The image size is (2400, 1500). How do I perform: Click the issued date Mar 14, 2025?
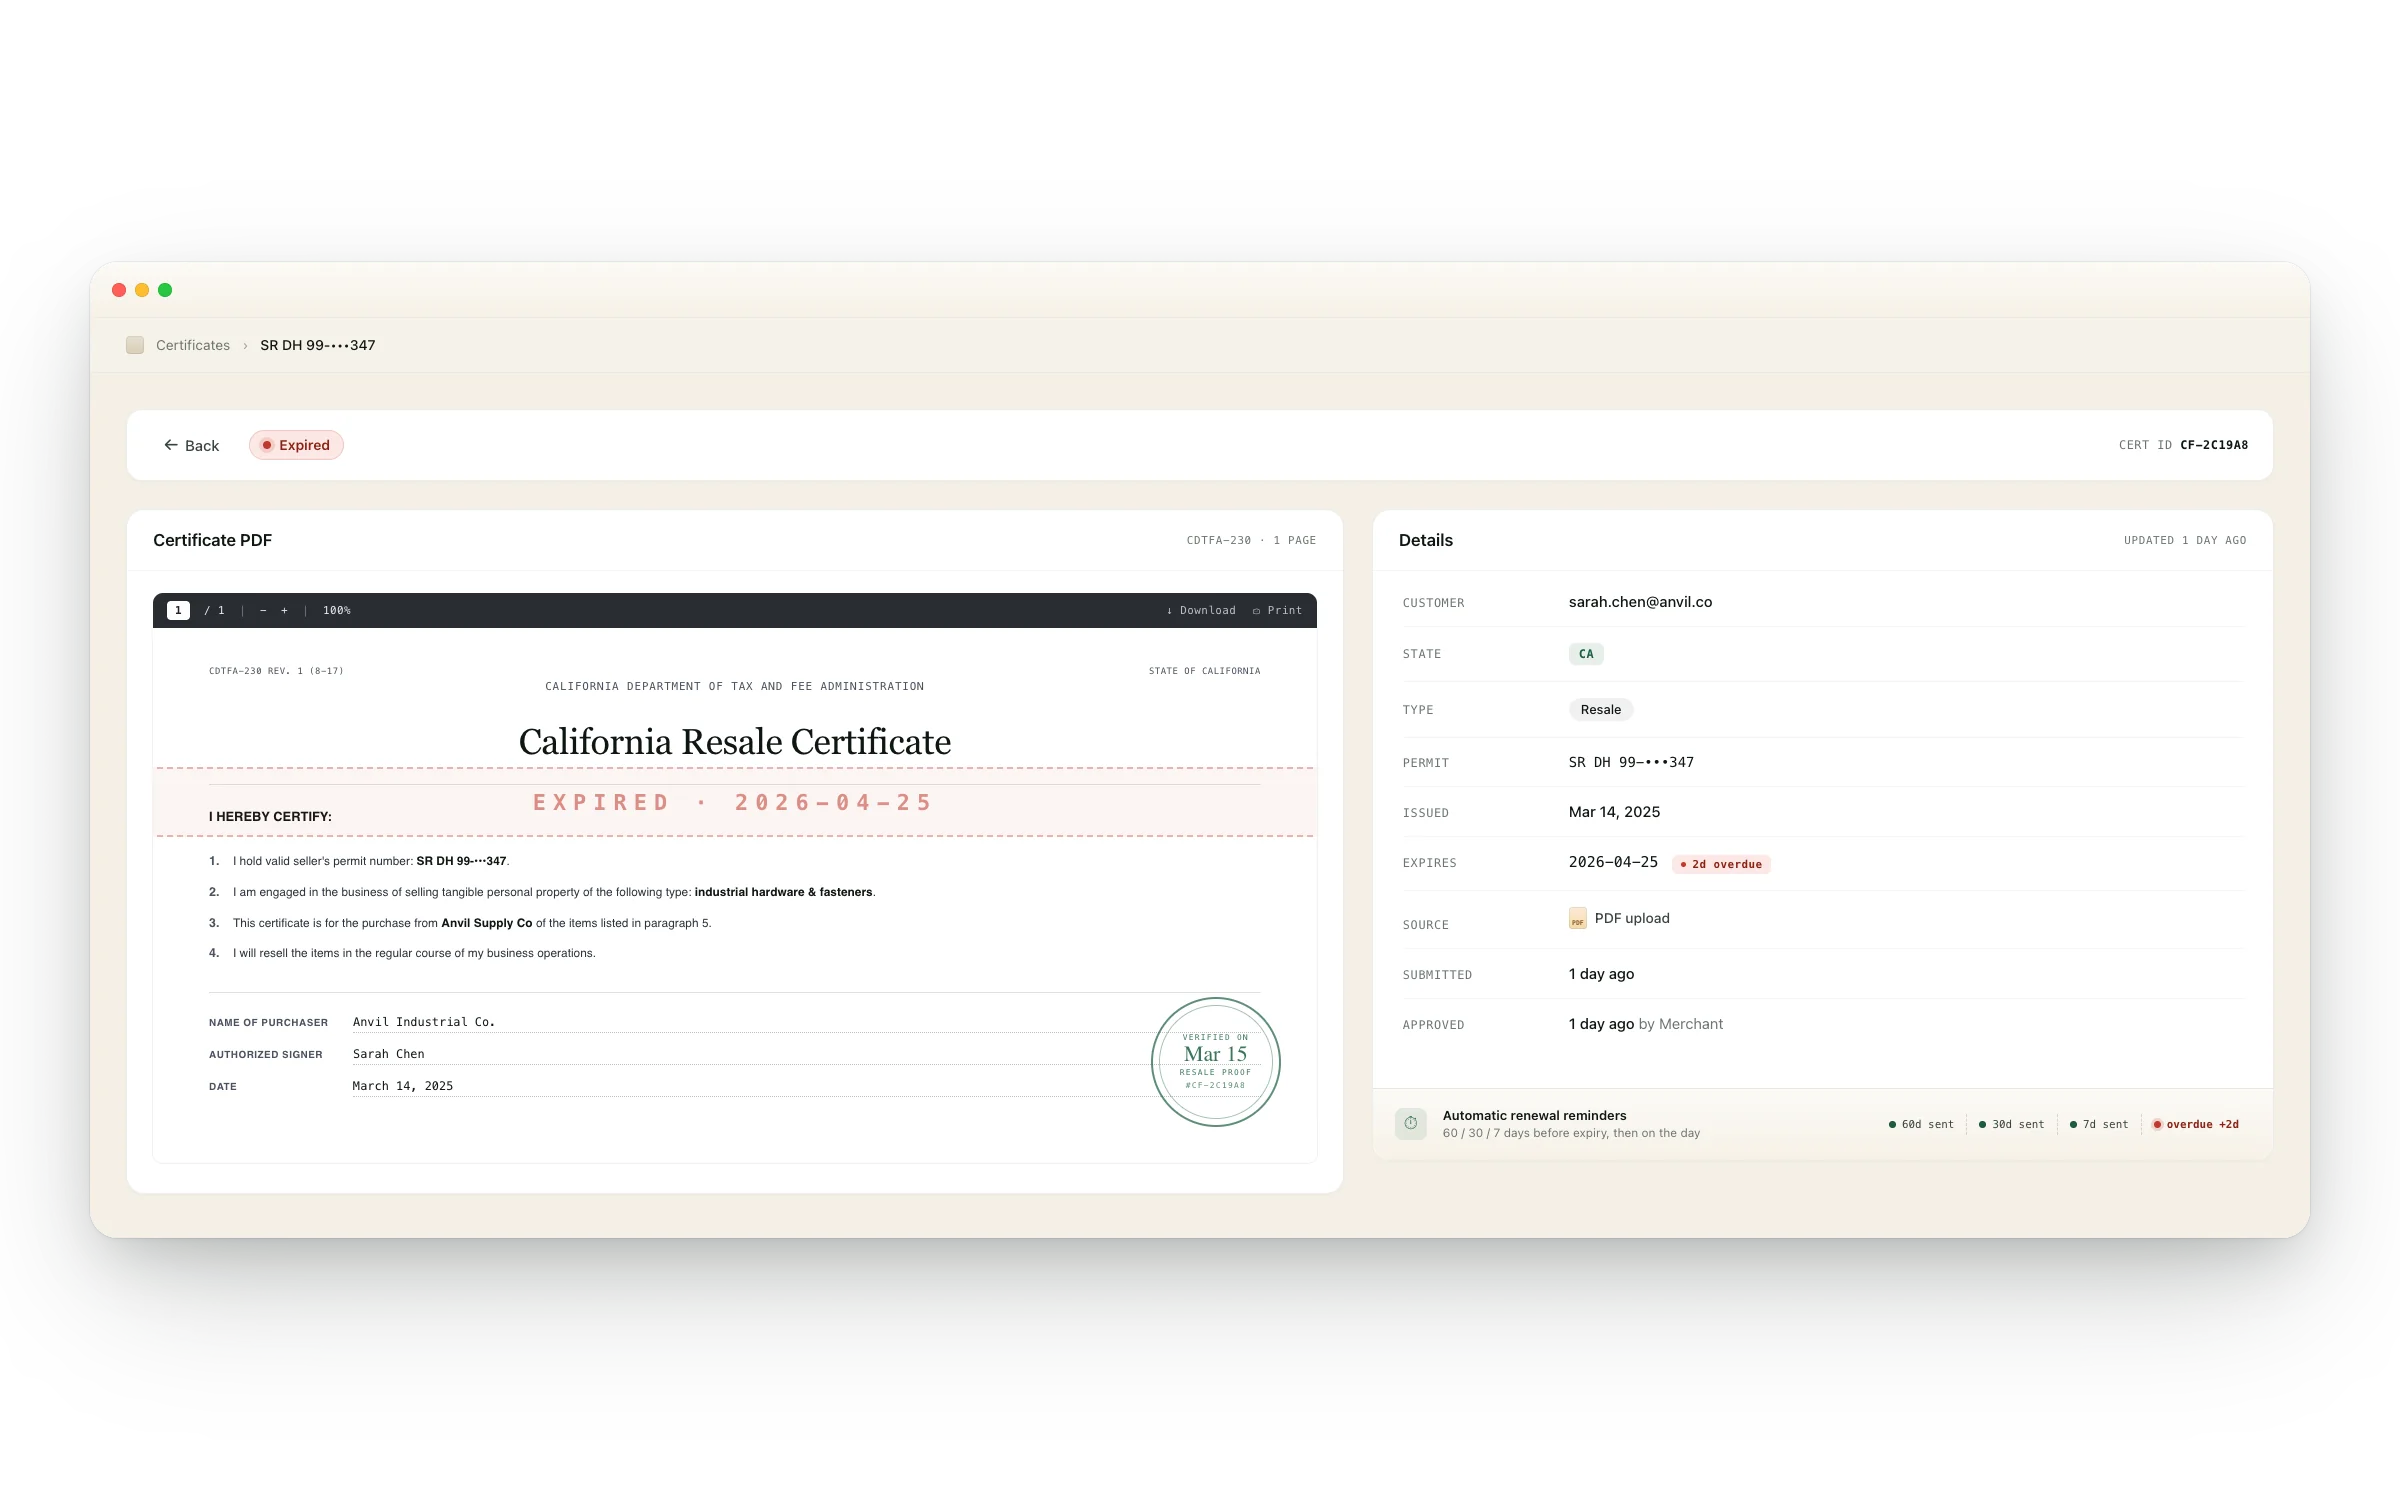point(1614,812)
